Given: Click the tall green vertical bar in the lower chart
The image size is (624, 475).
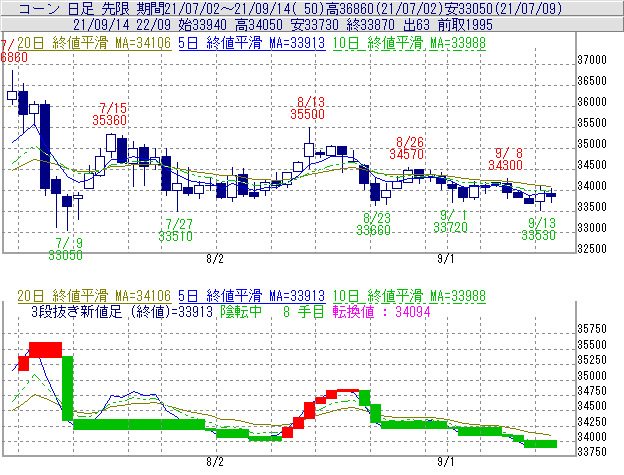Looking at the screenshot, I should click(x=68, y=388).
